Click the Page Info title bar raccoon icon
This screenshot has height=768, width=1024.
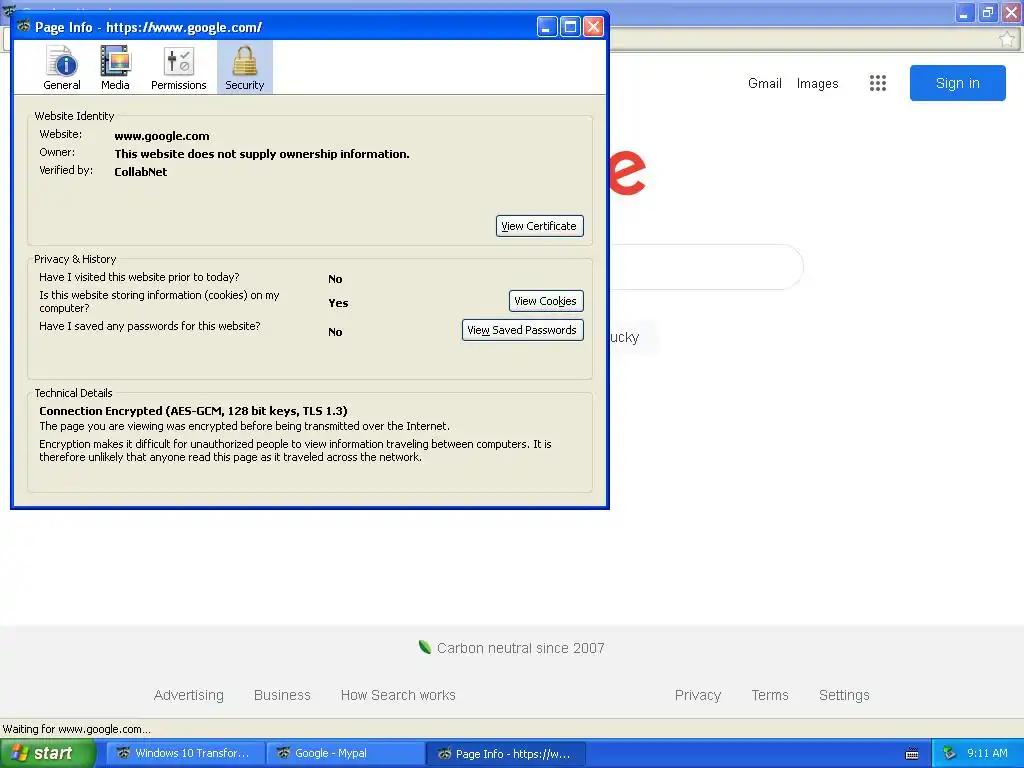tap(24, 26)
